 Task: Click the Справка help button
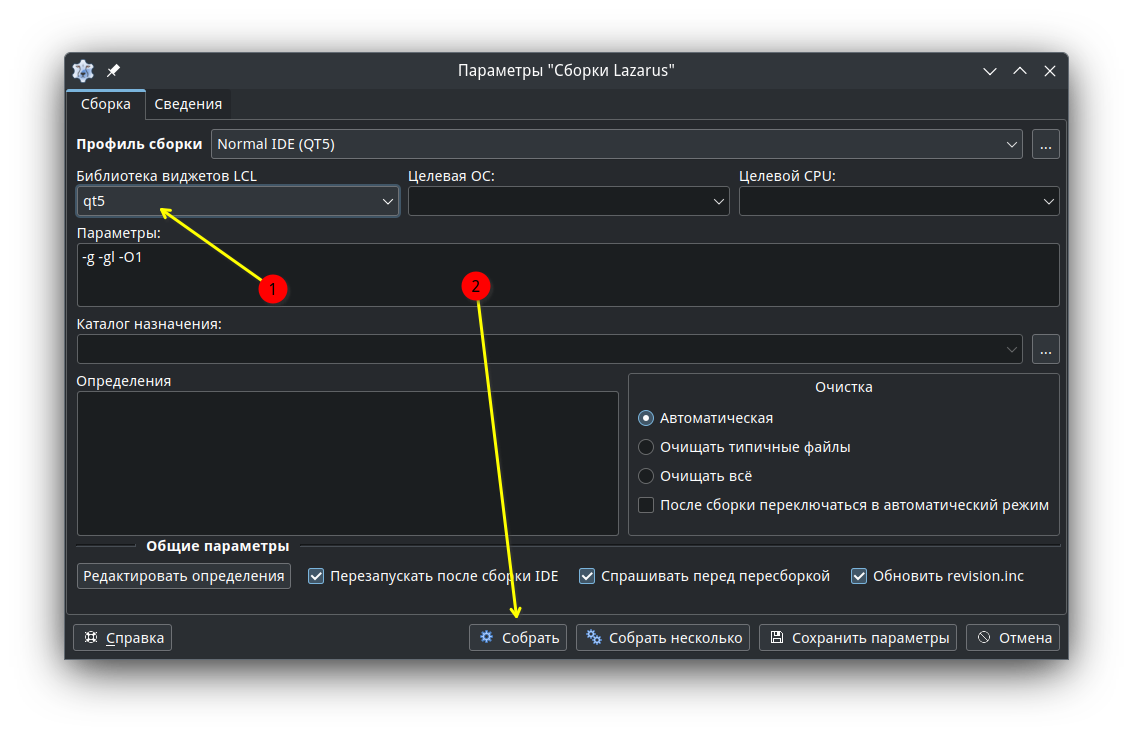[122, 637]
